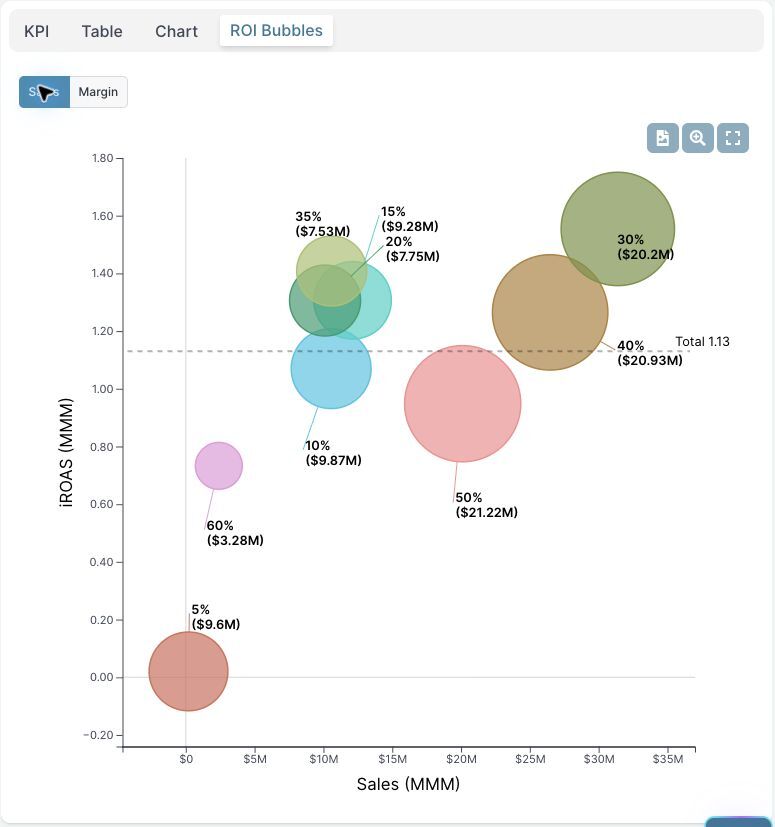Screen dimensions: 775x827
Task: Click the Sales (MMM) x-axis title
Action: tap(408, 784)
